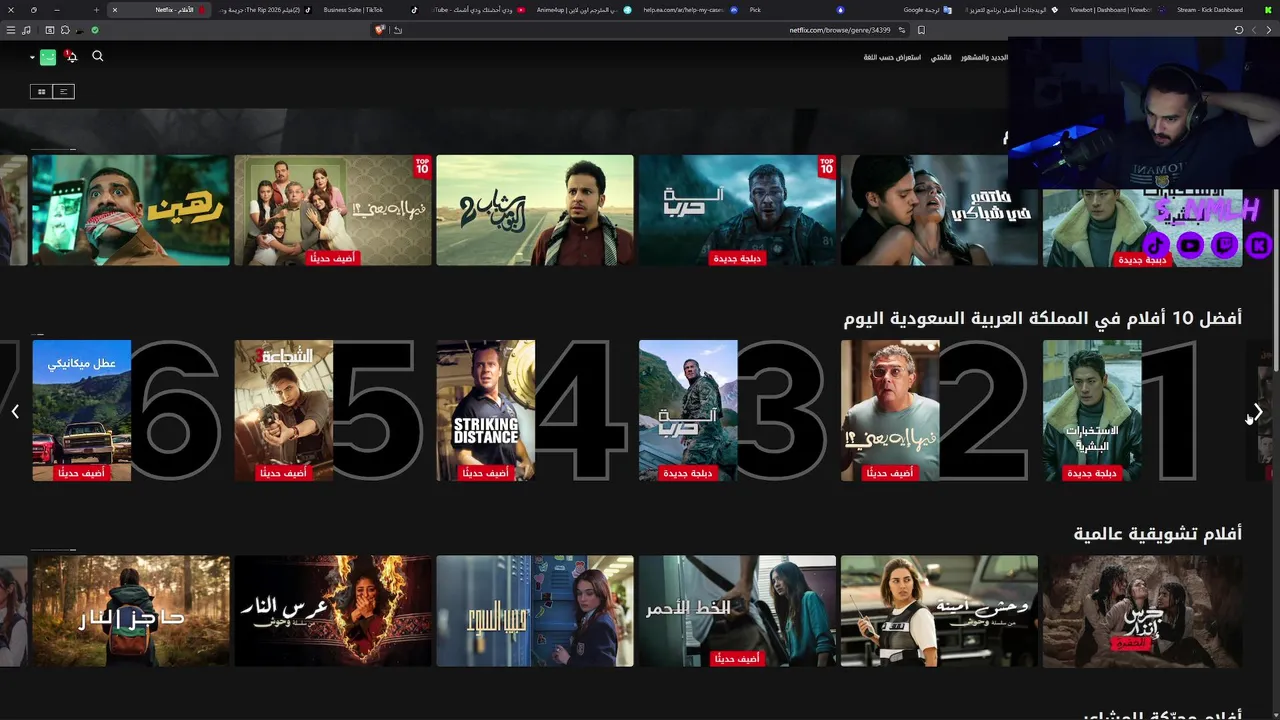Image resolution: width=1280 pixels, height=720 pixels.
Task: Close the Netflix tab
Action: pos(115,10)
